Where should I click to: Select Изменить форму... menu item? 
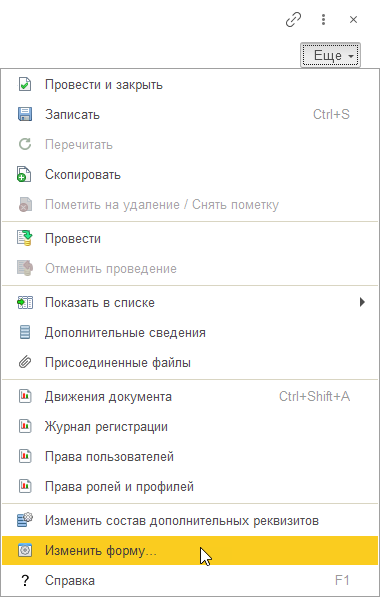[190, 550]
